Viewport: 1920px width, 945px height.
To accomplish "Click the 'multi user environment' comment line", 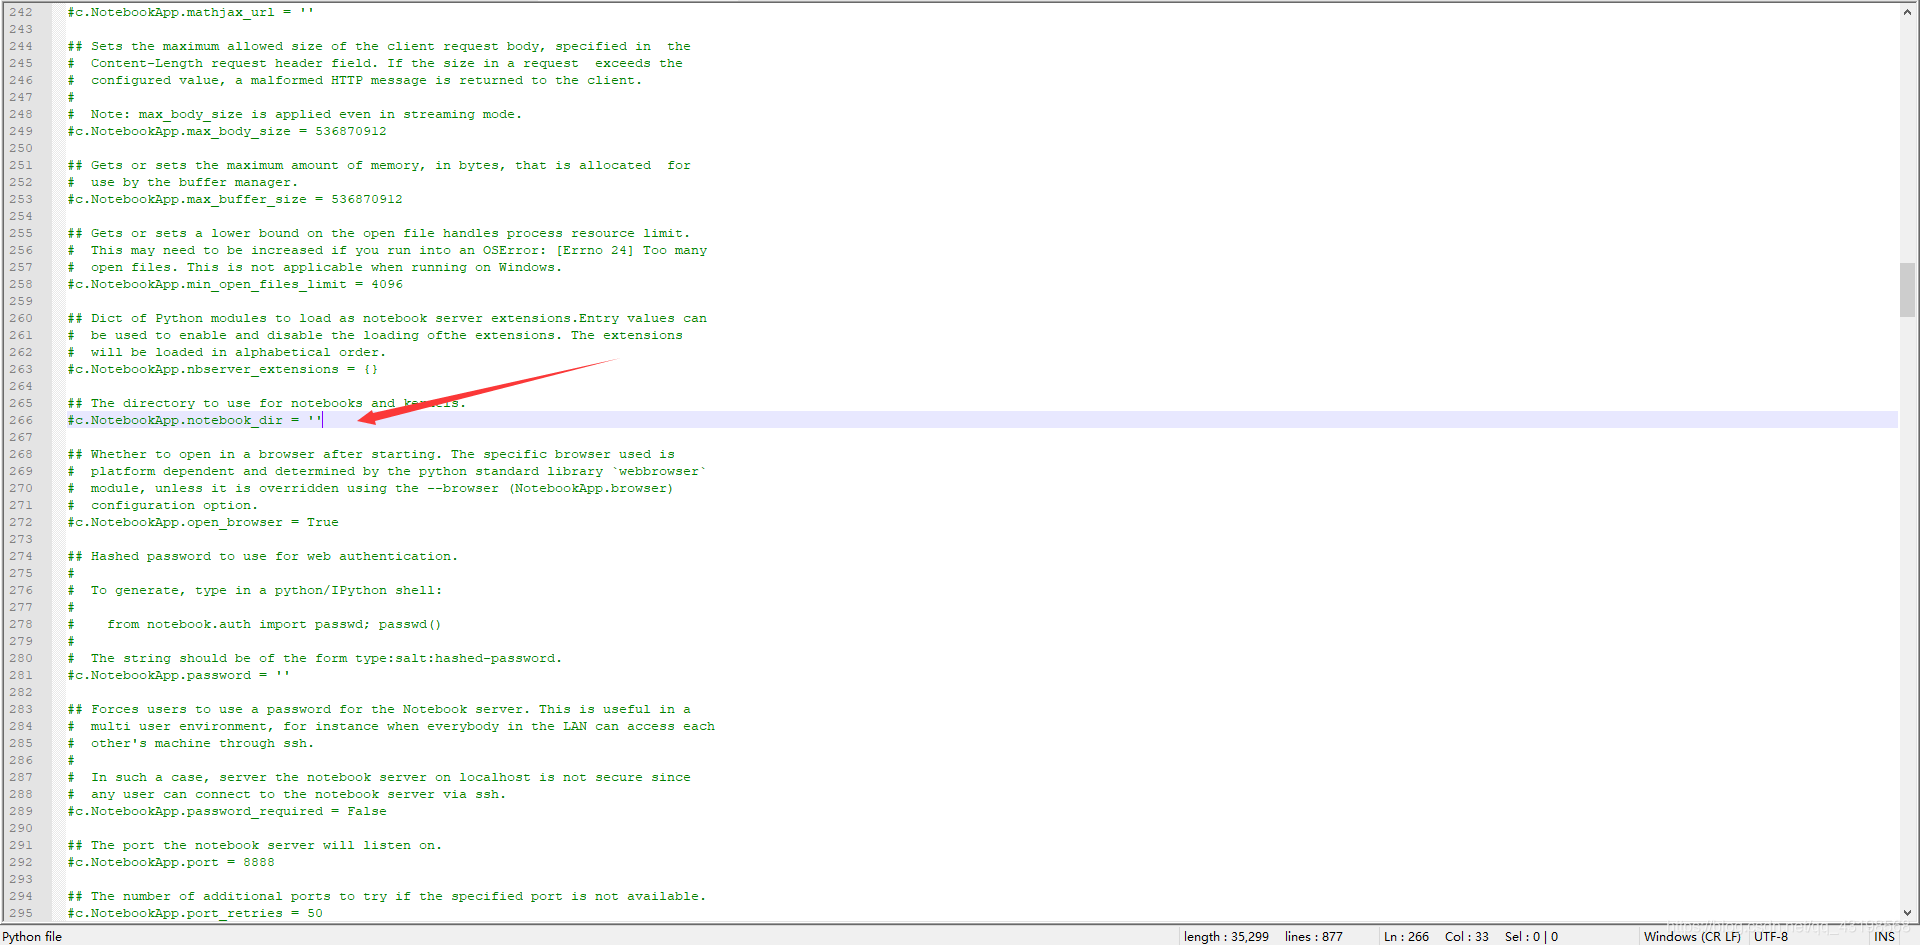I will tap(391, 726).
